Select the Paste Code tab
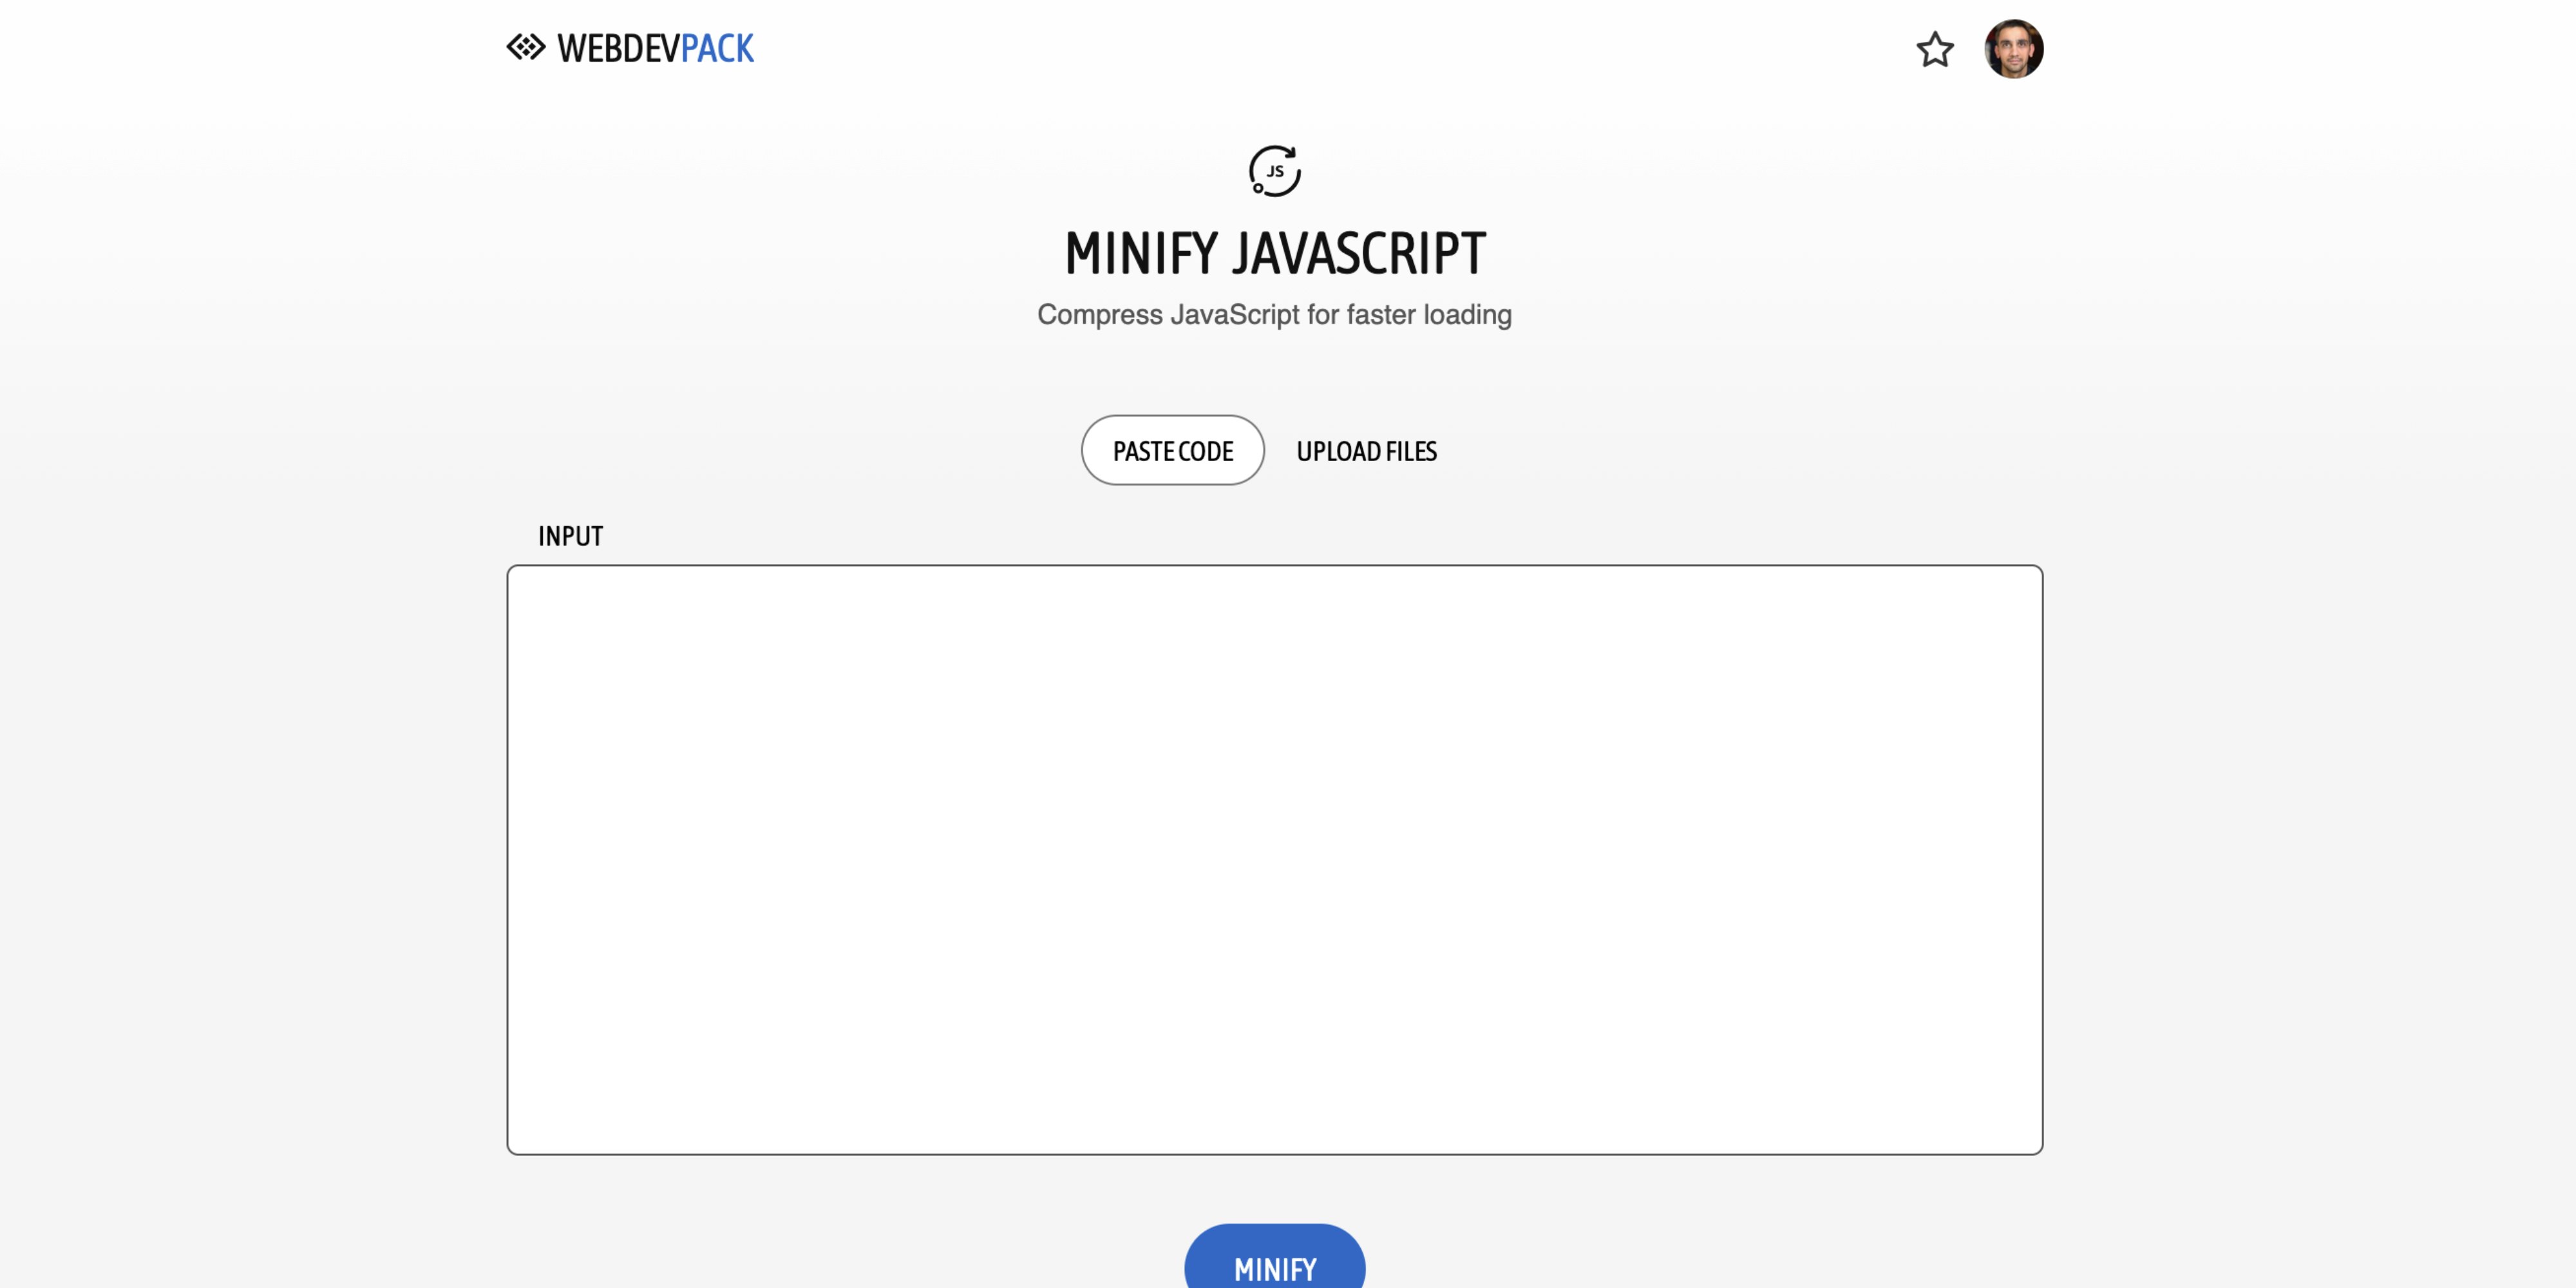Viewport: 2576px width, 1288px height. click(1173, 451)
